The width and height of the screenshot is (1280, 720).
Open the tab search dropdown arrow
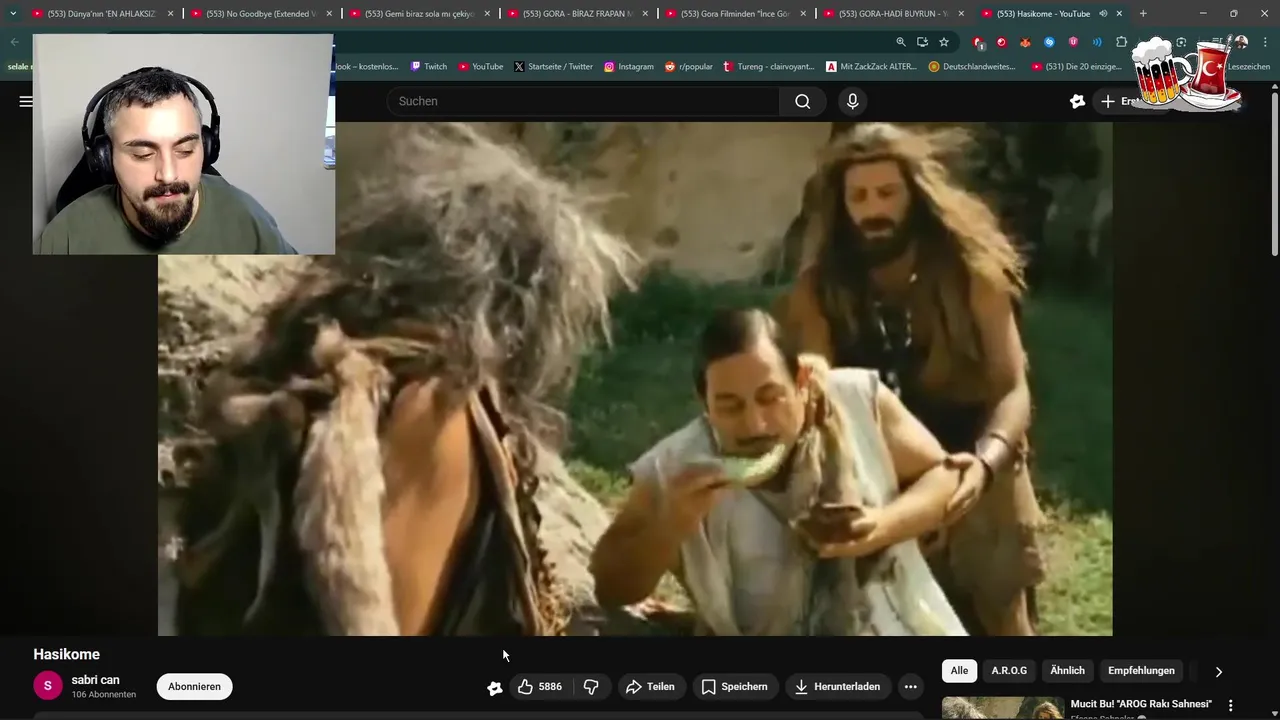coord(13,14)
